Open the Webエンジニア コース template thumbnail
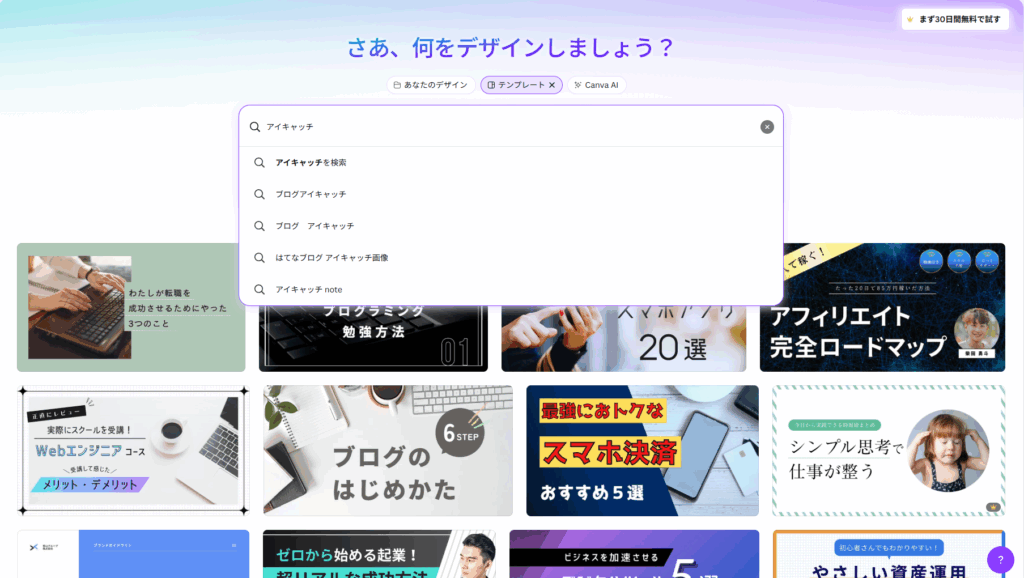The height and width of the screenshot is (578, 1024). [133, 451]
